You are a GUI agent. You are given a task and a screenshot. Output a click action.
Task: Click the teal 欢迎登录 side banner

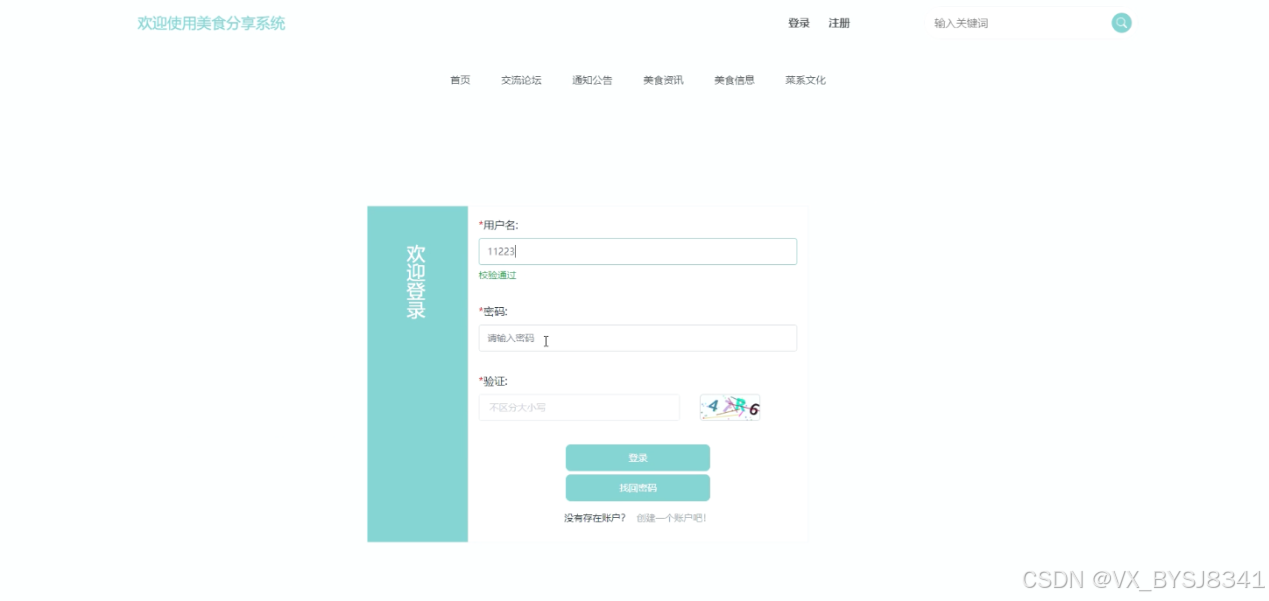pos(417,374)
